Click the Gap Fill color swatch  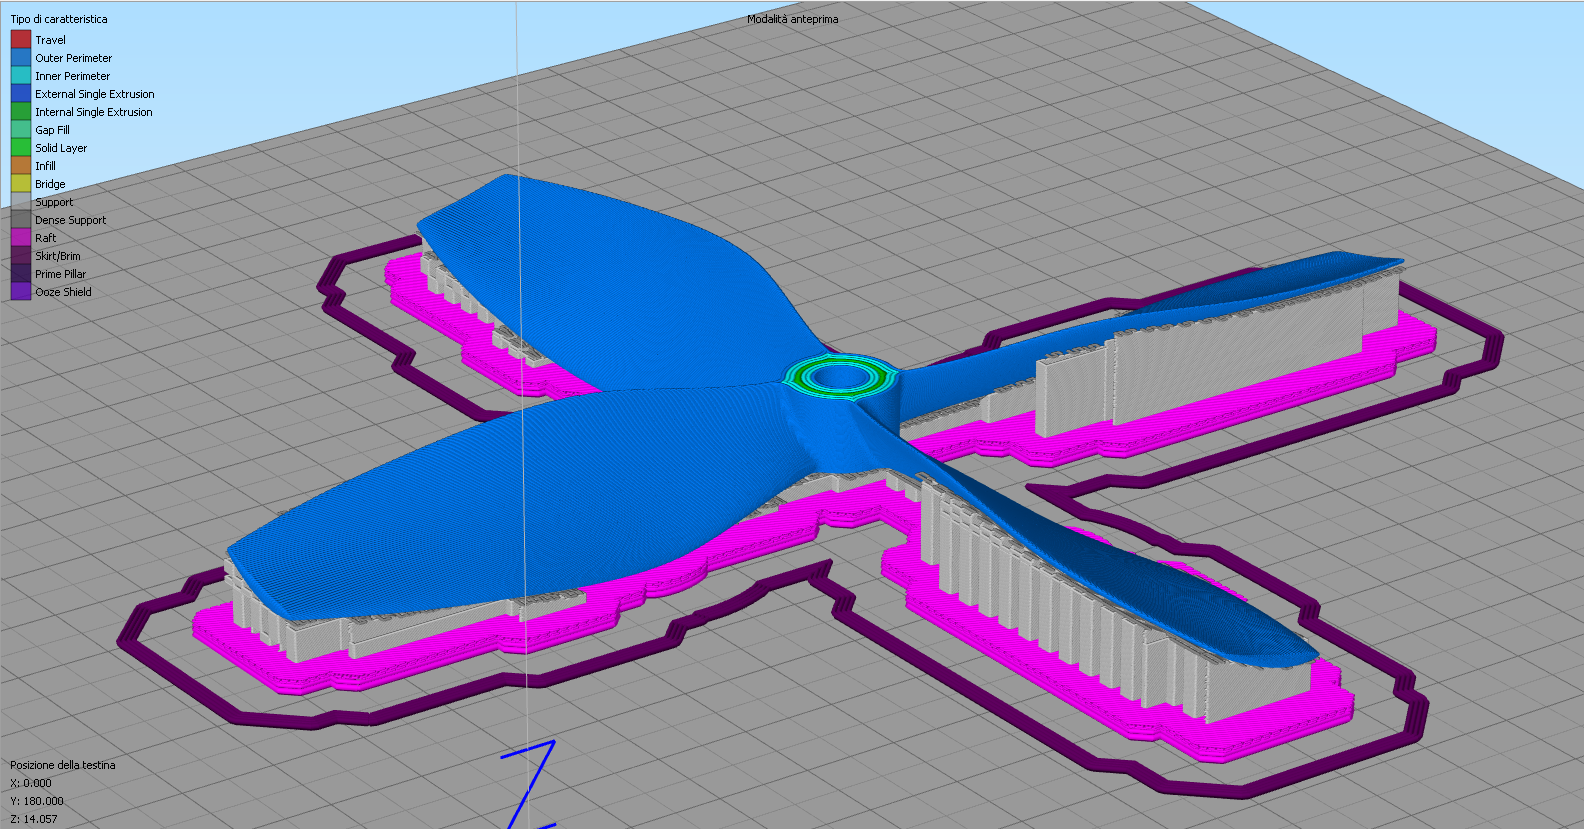pos(21,130)
